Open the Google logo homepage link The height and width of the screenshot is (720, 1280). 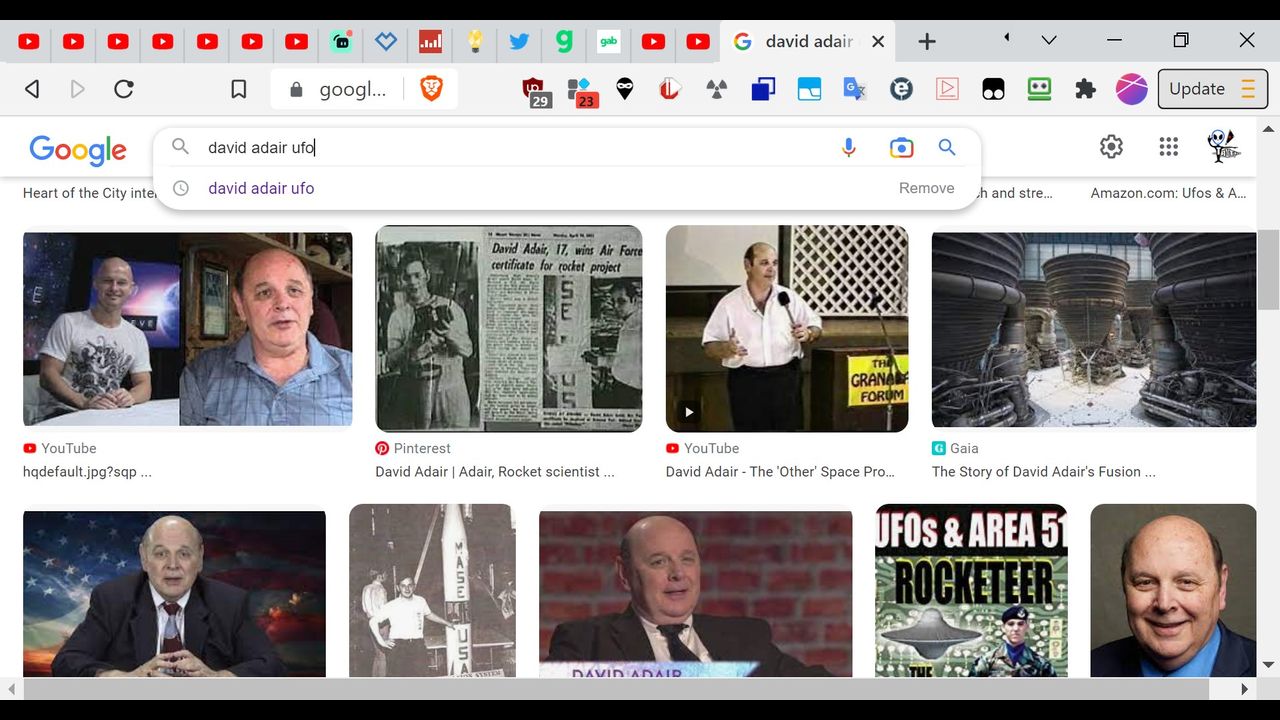pos(78,150)
